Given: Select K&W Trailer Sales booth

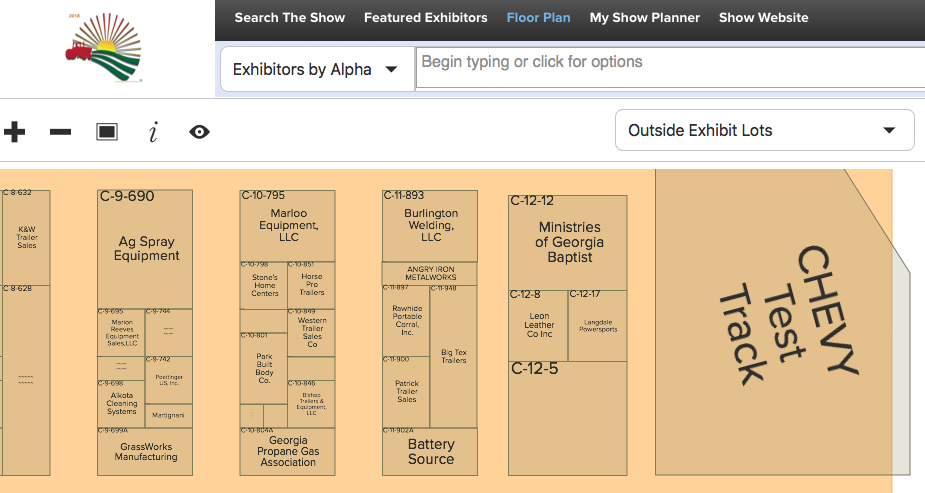Looking at the screenshot, I should 26,238.
